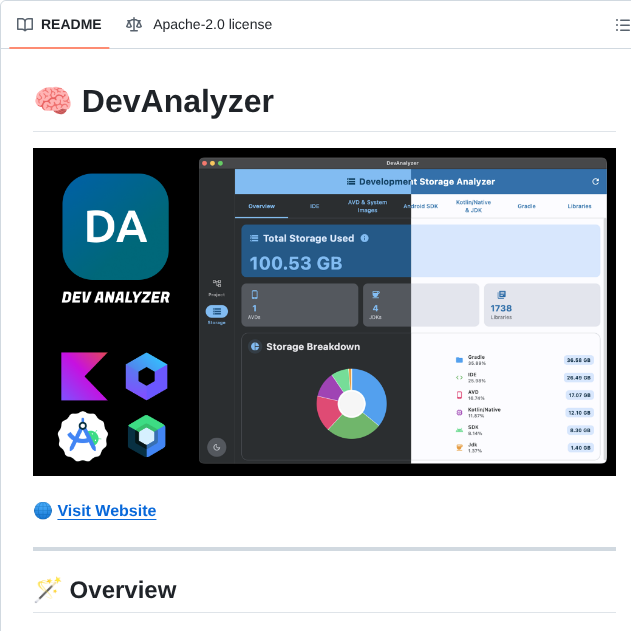This screenshot has width=631, height=631.
Task: Select the IDE tab in the app screenshot
Action: [x=315, y=206]
